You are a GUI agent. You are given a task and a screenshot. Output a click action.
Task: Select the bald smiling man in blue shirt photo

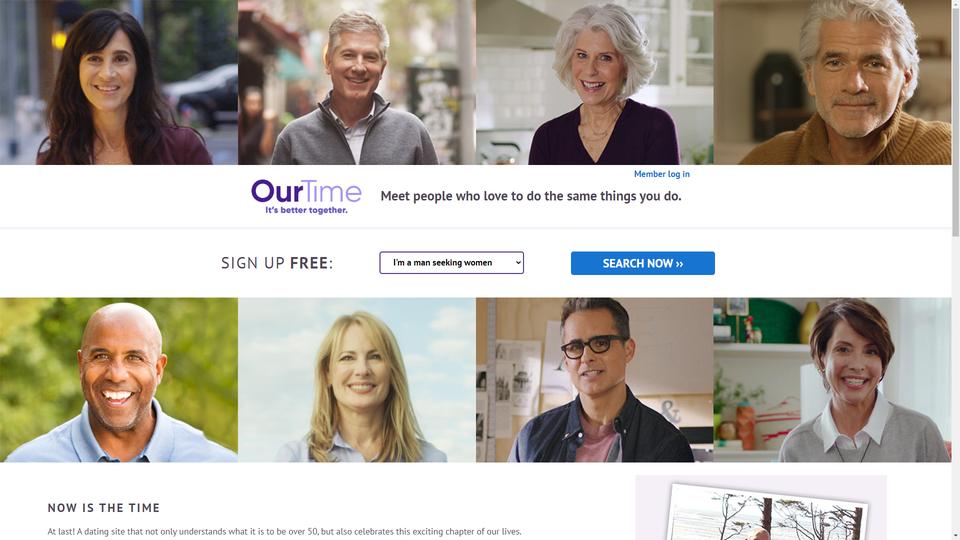pos(119,380)
